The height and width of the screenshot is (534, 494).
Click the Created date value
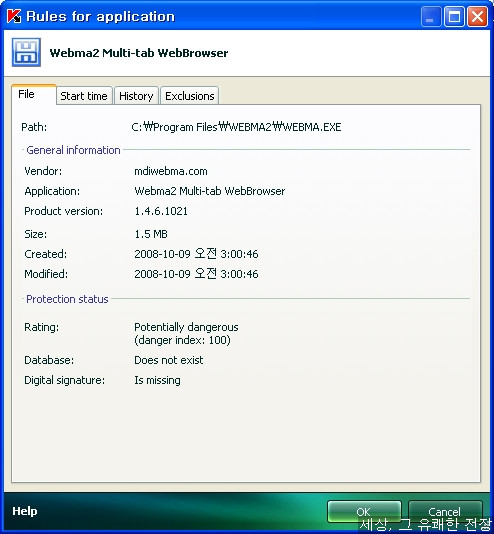[196, 254]
